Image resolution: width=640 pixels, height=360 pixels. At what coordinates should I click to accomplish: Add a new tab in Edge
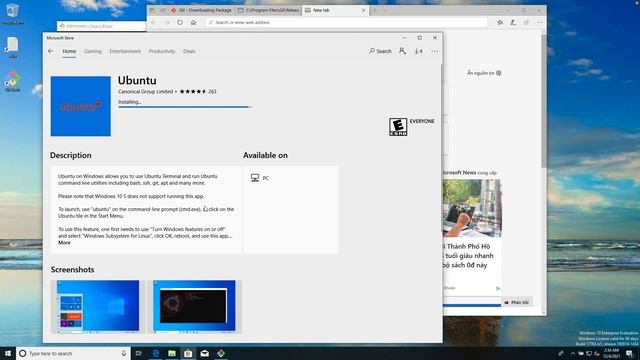click(x=375, y=10)
